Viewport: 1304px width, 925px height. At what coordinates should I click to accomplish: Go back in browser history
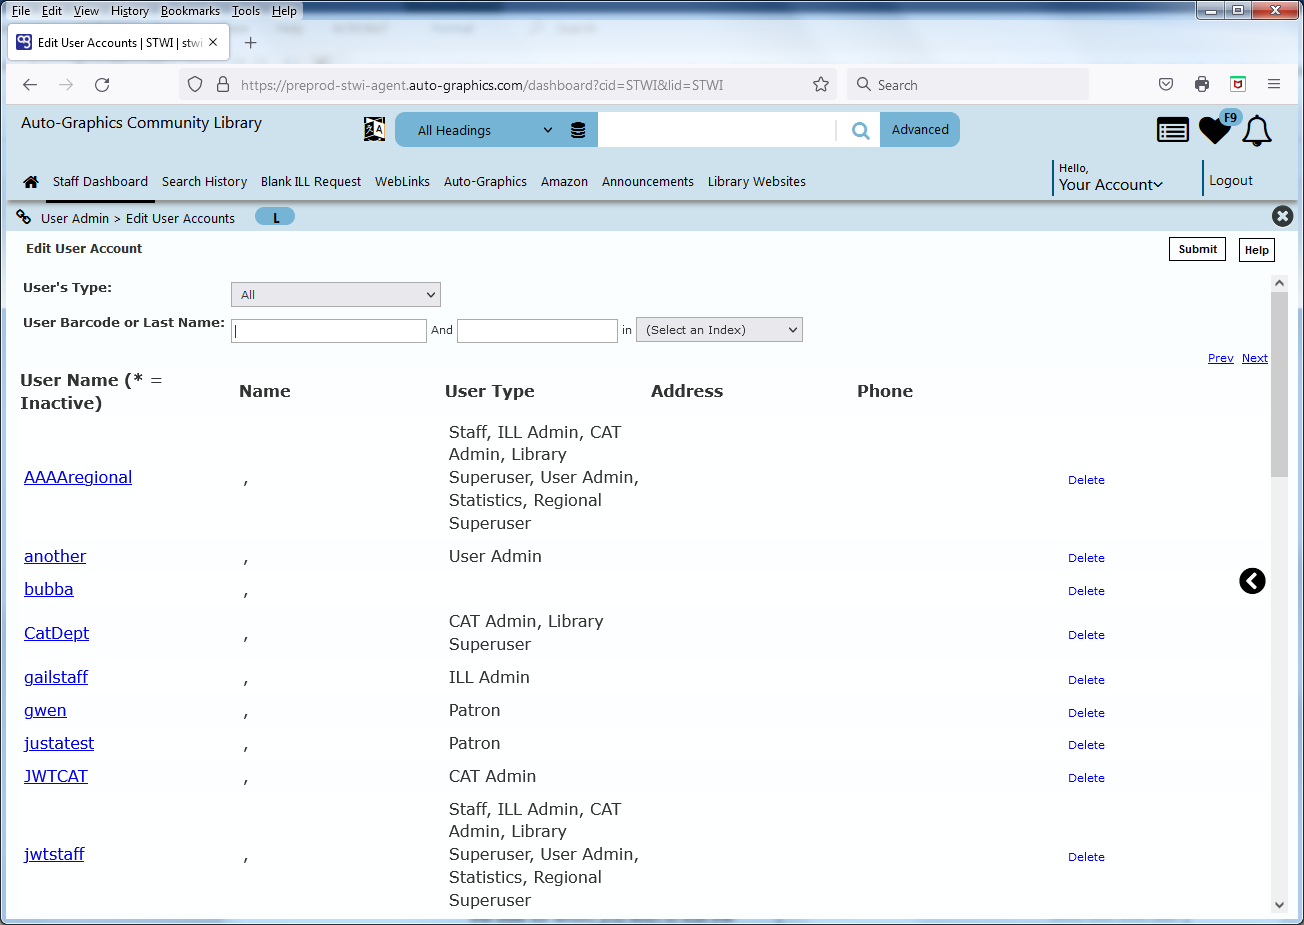pos(30,85)
